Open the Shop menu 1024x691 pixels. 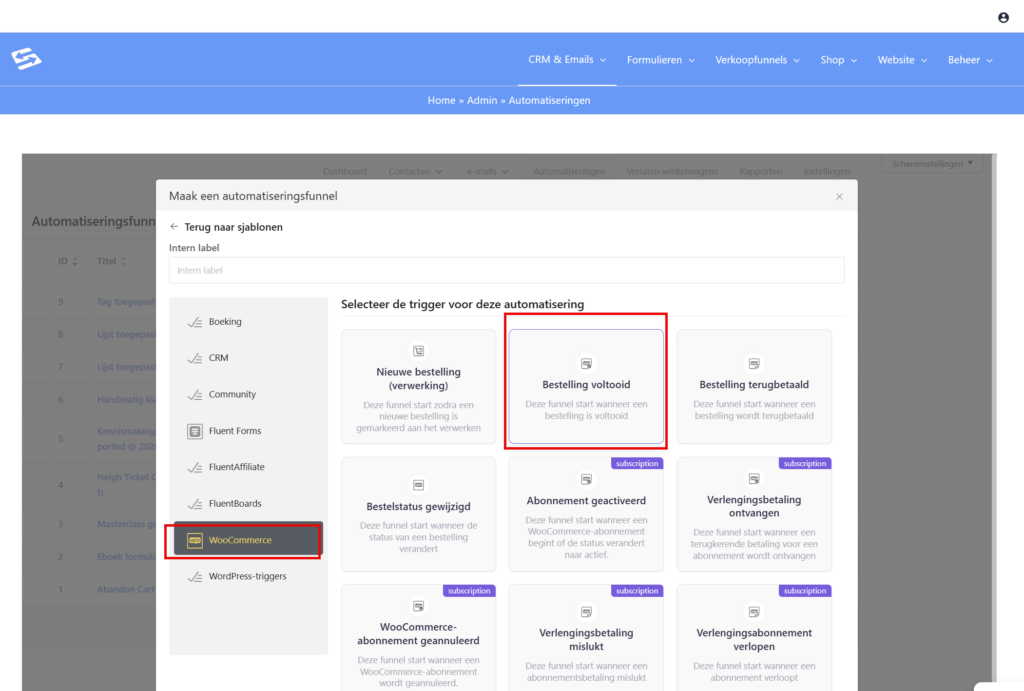pos(838,60)
